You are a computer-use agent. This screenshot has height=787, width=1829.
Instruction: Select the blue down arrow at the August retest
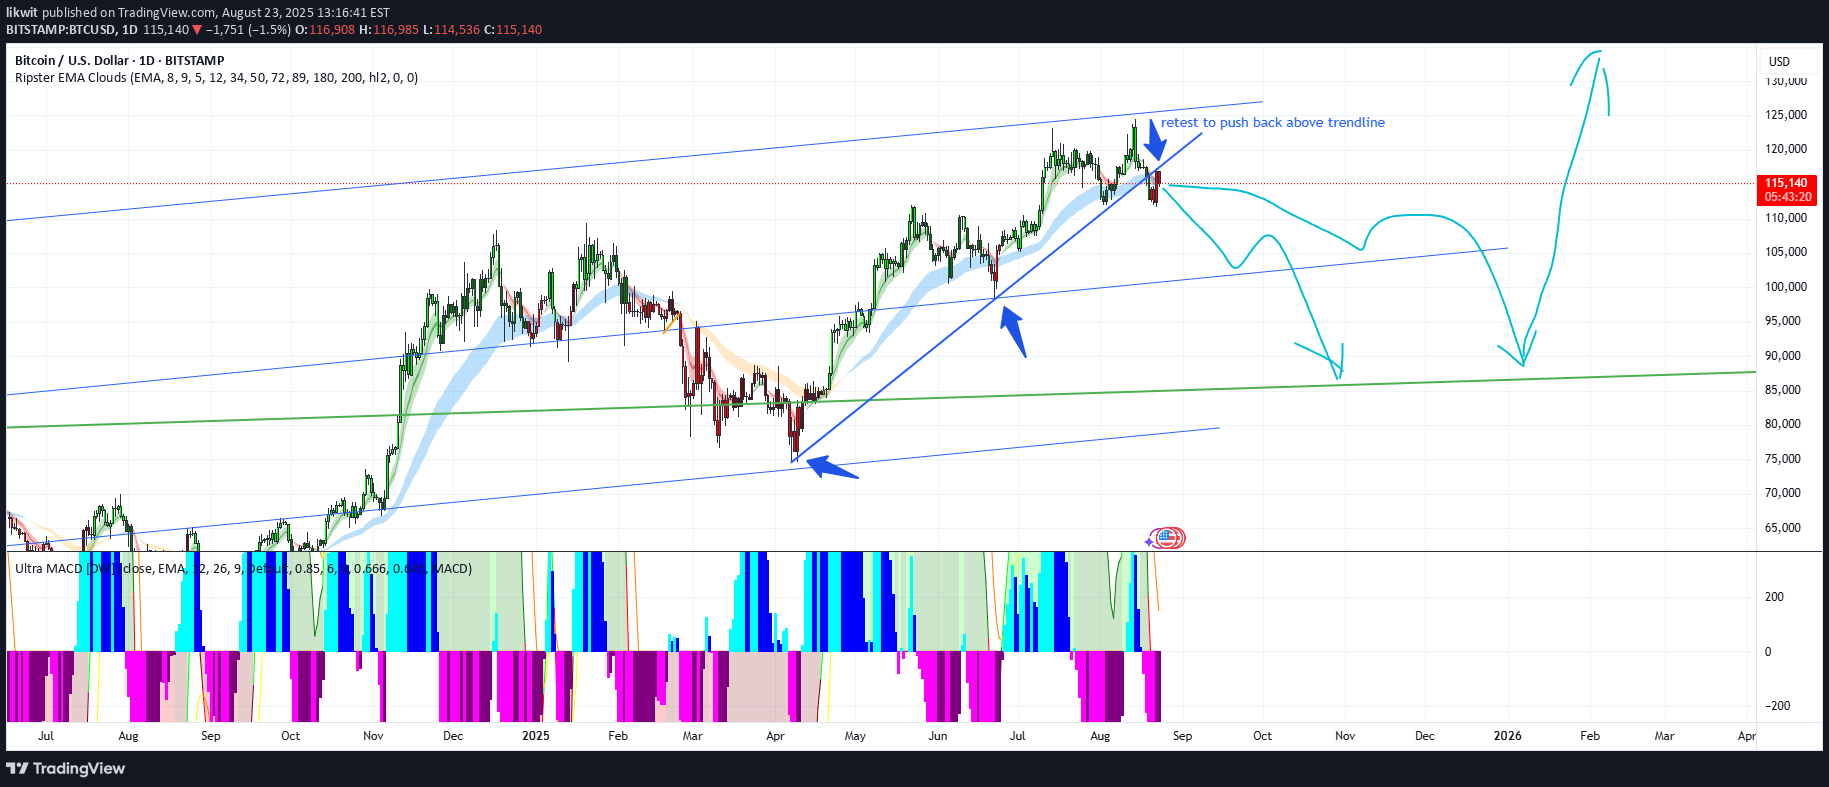click(x=1155, y=141)
